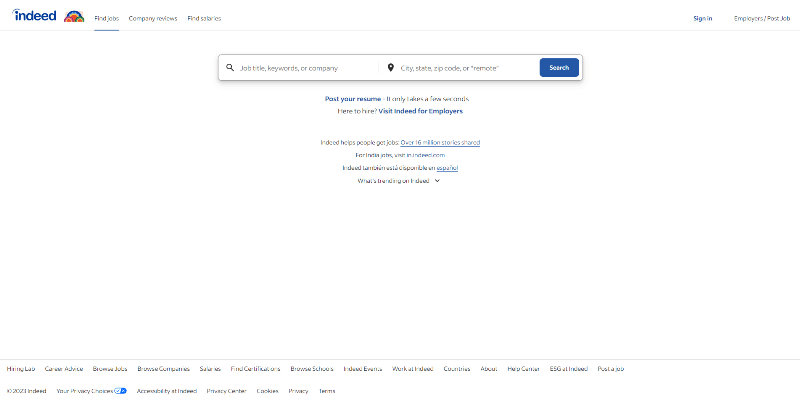The width and height of the screenshot is (800, 405).
Task: Click the Indeed logo
Action: (x=34, y=15)
